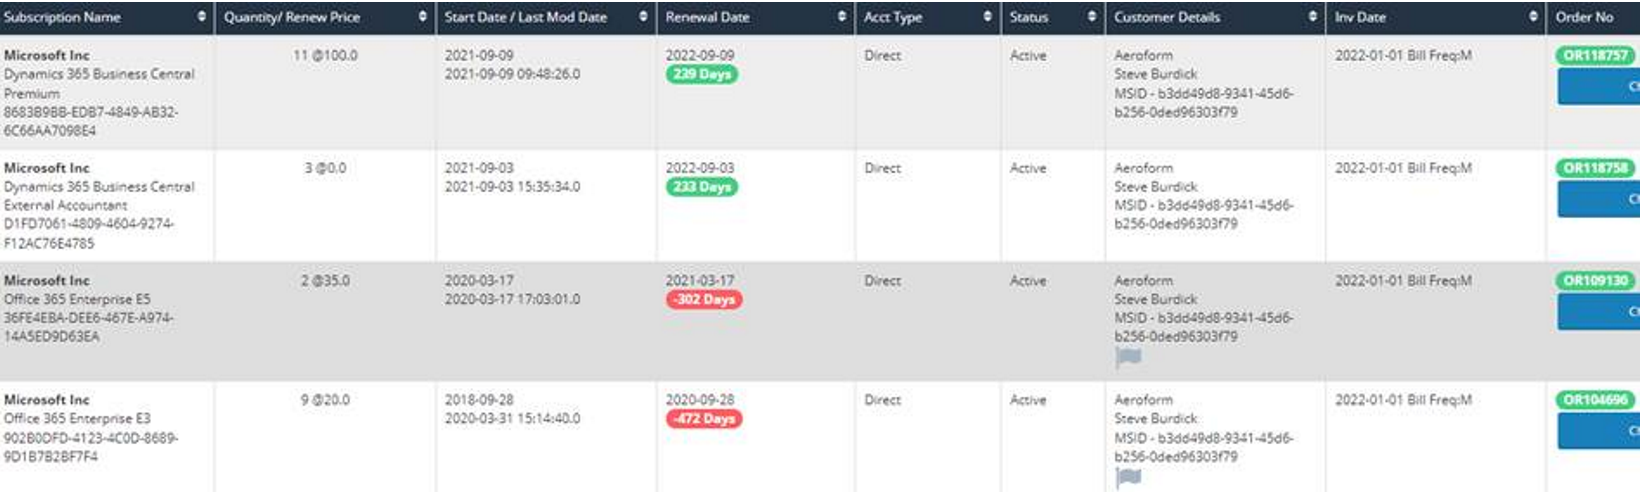Sort by the Customer Details column arrows
Screen dimensions: 1642x492
[1313, 17]
